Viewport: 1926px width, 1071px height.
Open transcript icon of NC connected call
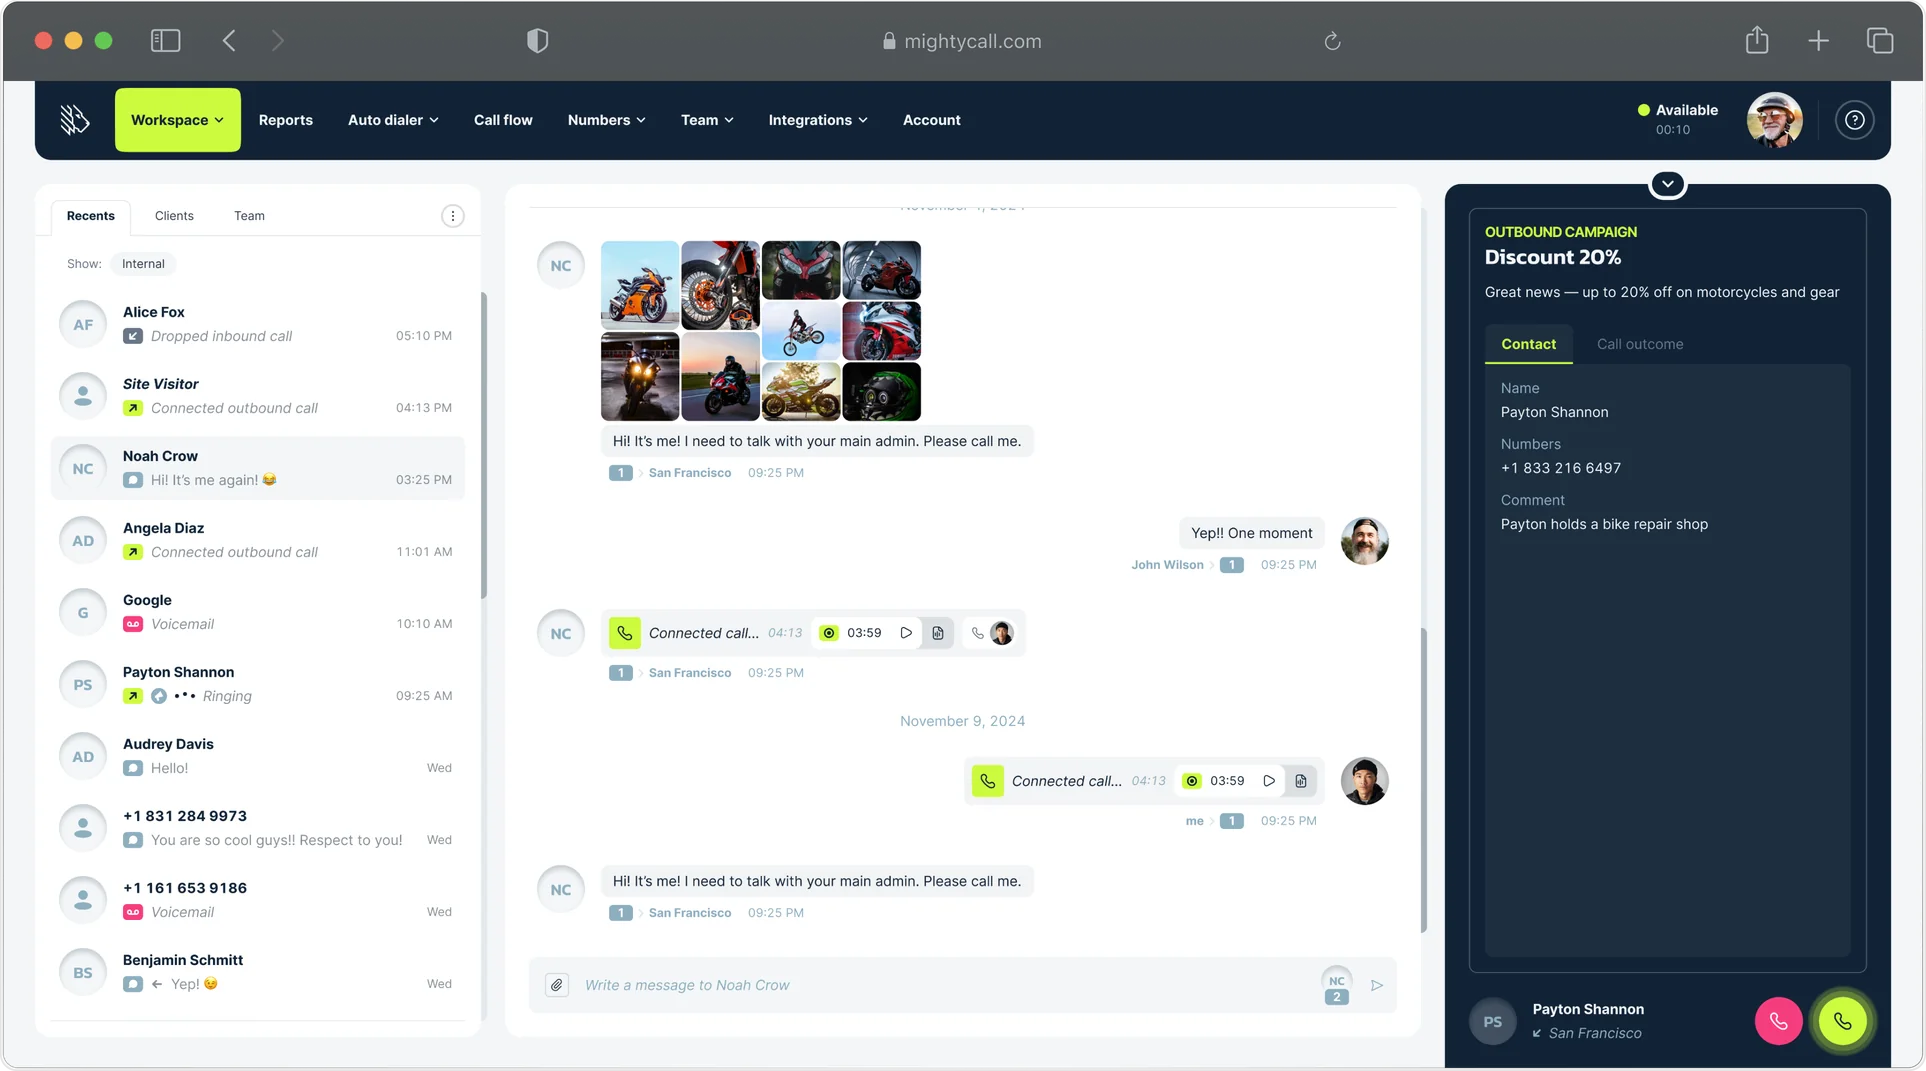tap(938, 633)
